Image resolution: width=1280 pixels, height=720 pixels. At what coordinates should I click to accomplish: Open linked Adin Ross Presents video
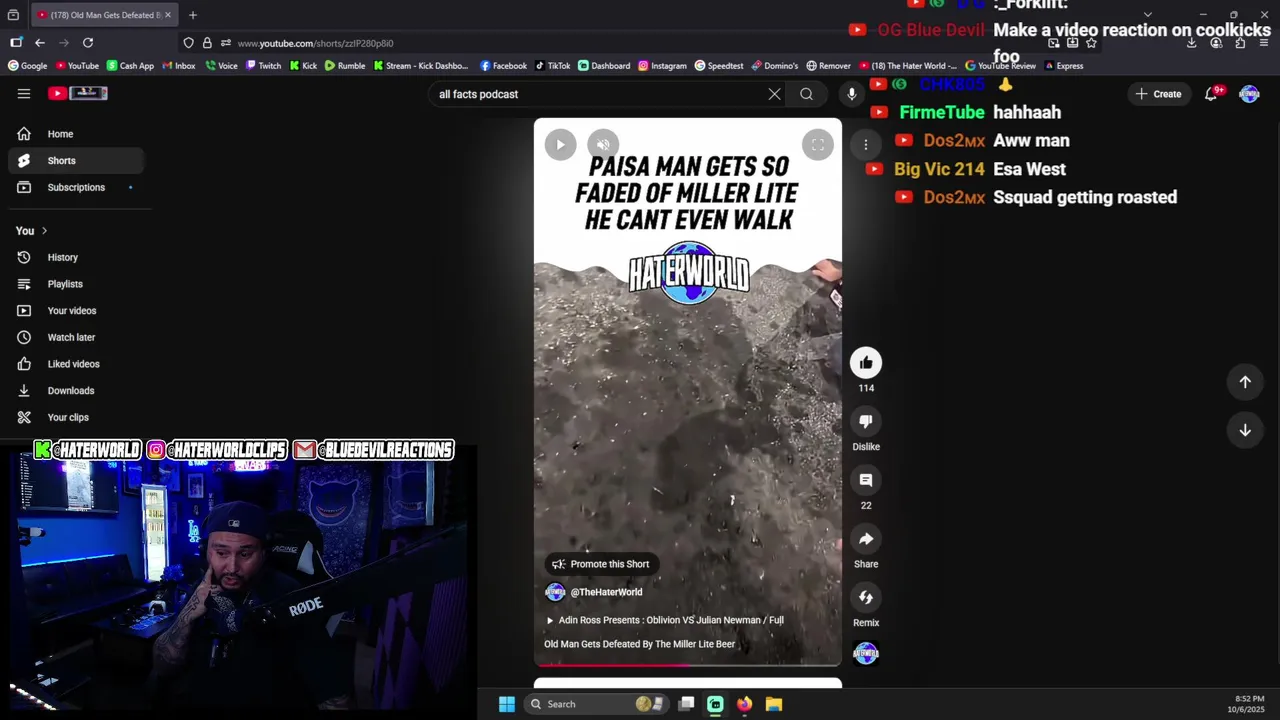tap(664, 620)
